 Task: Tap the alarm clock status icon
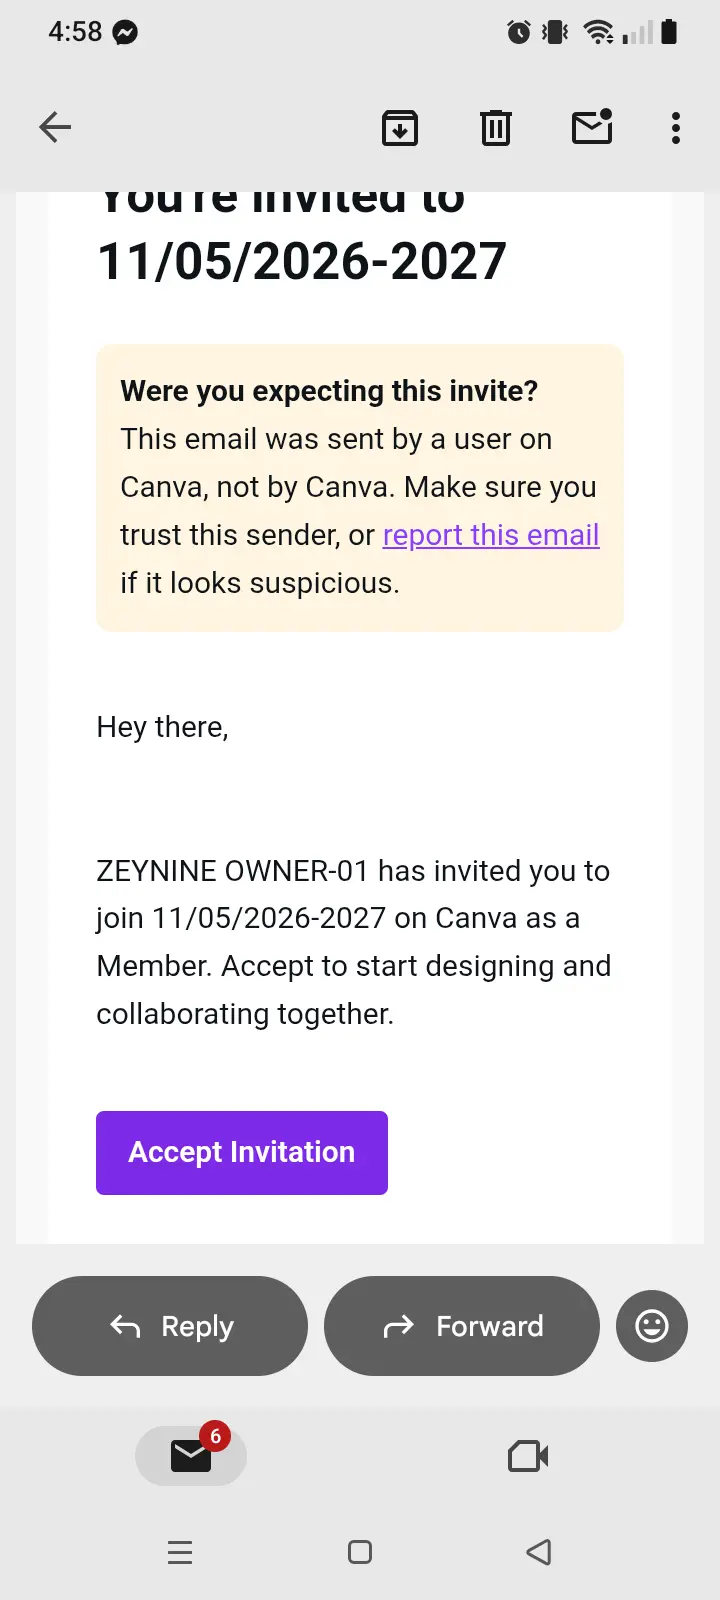(x=519, y=32)
